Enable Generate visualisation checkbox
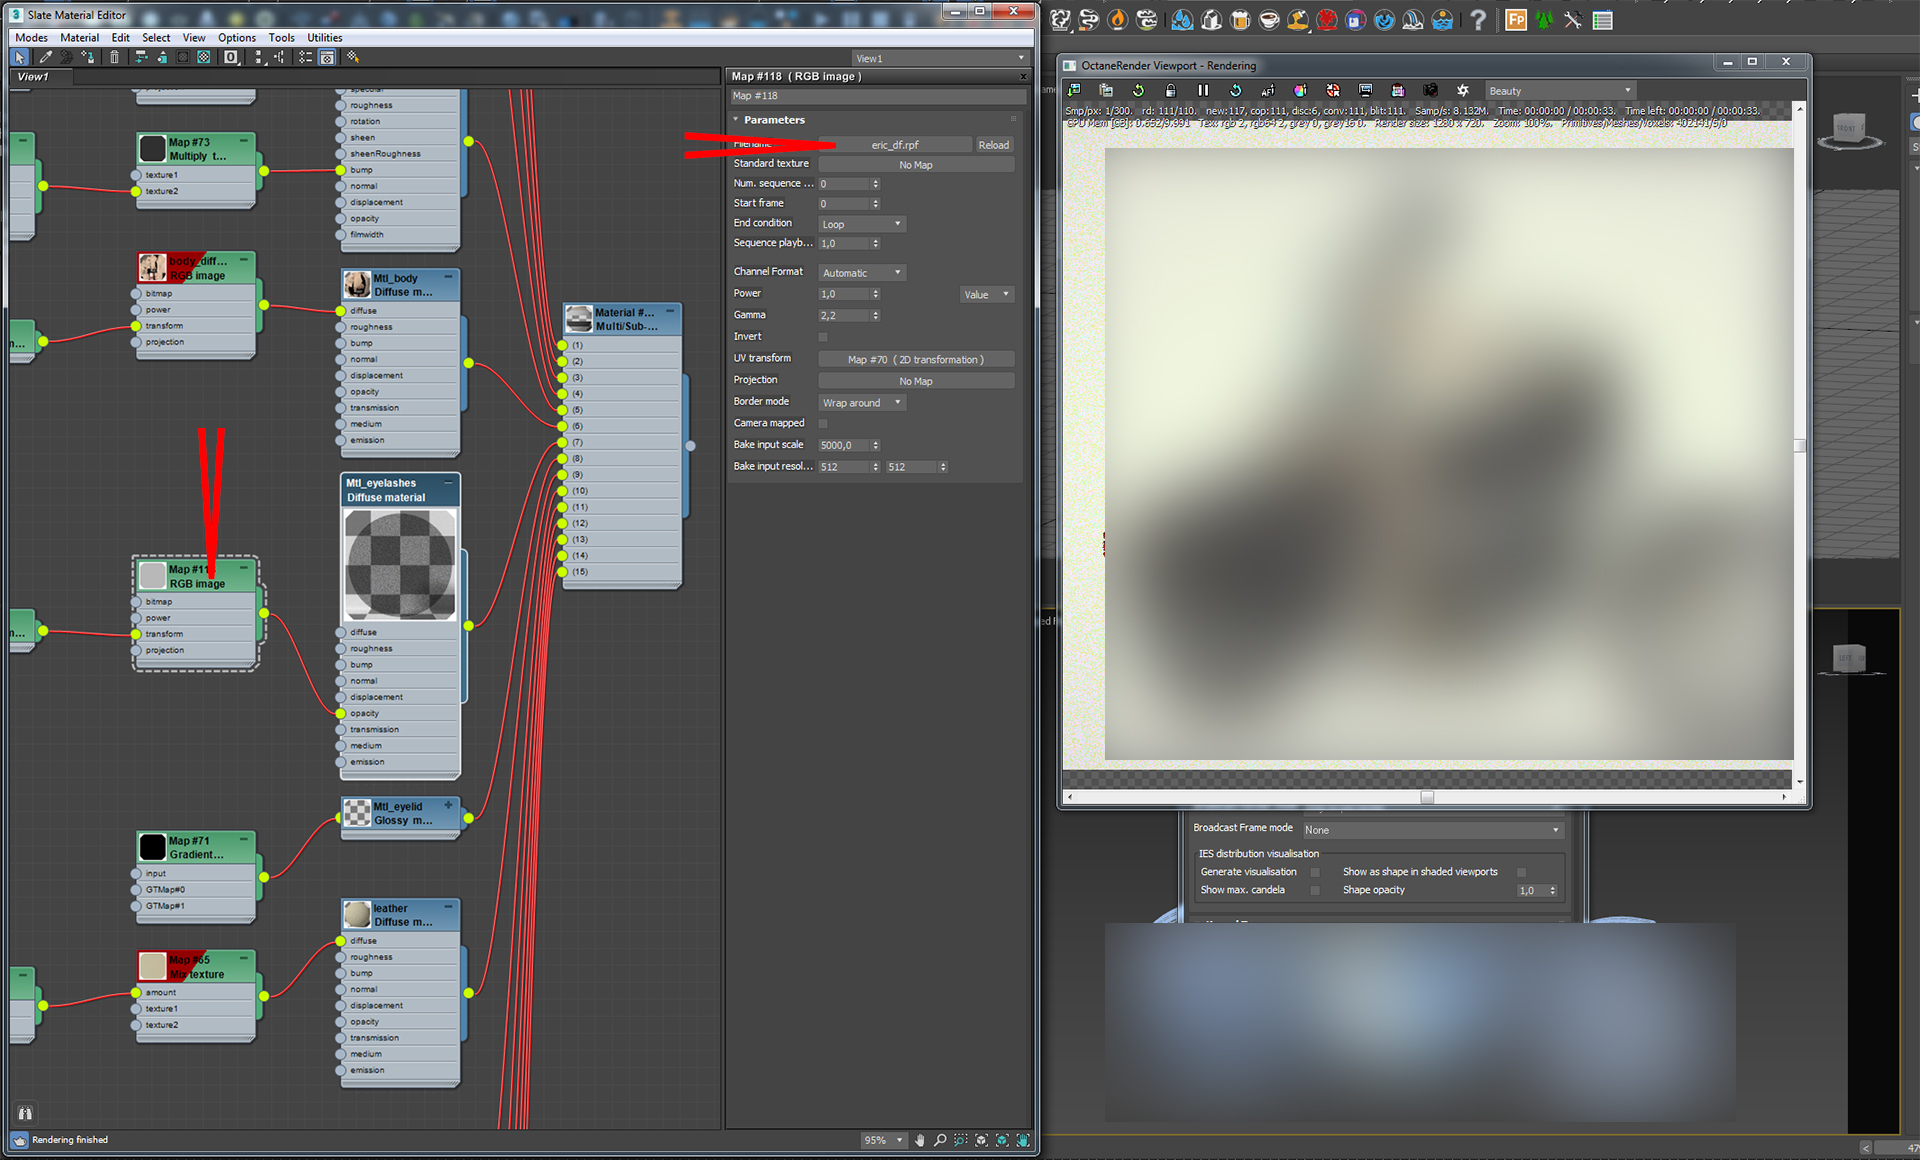This screenshot has width=1920, height=1160. click(1315, 872)
